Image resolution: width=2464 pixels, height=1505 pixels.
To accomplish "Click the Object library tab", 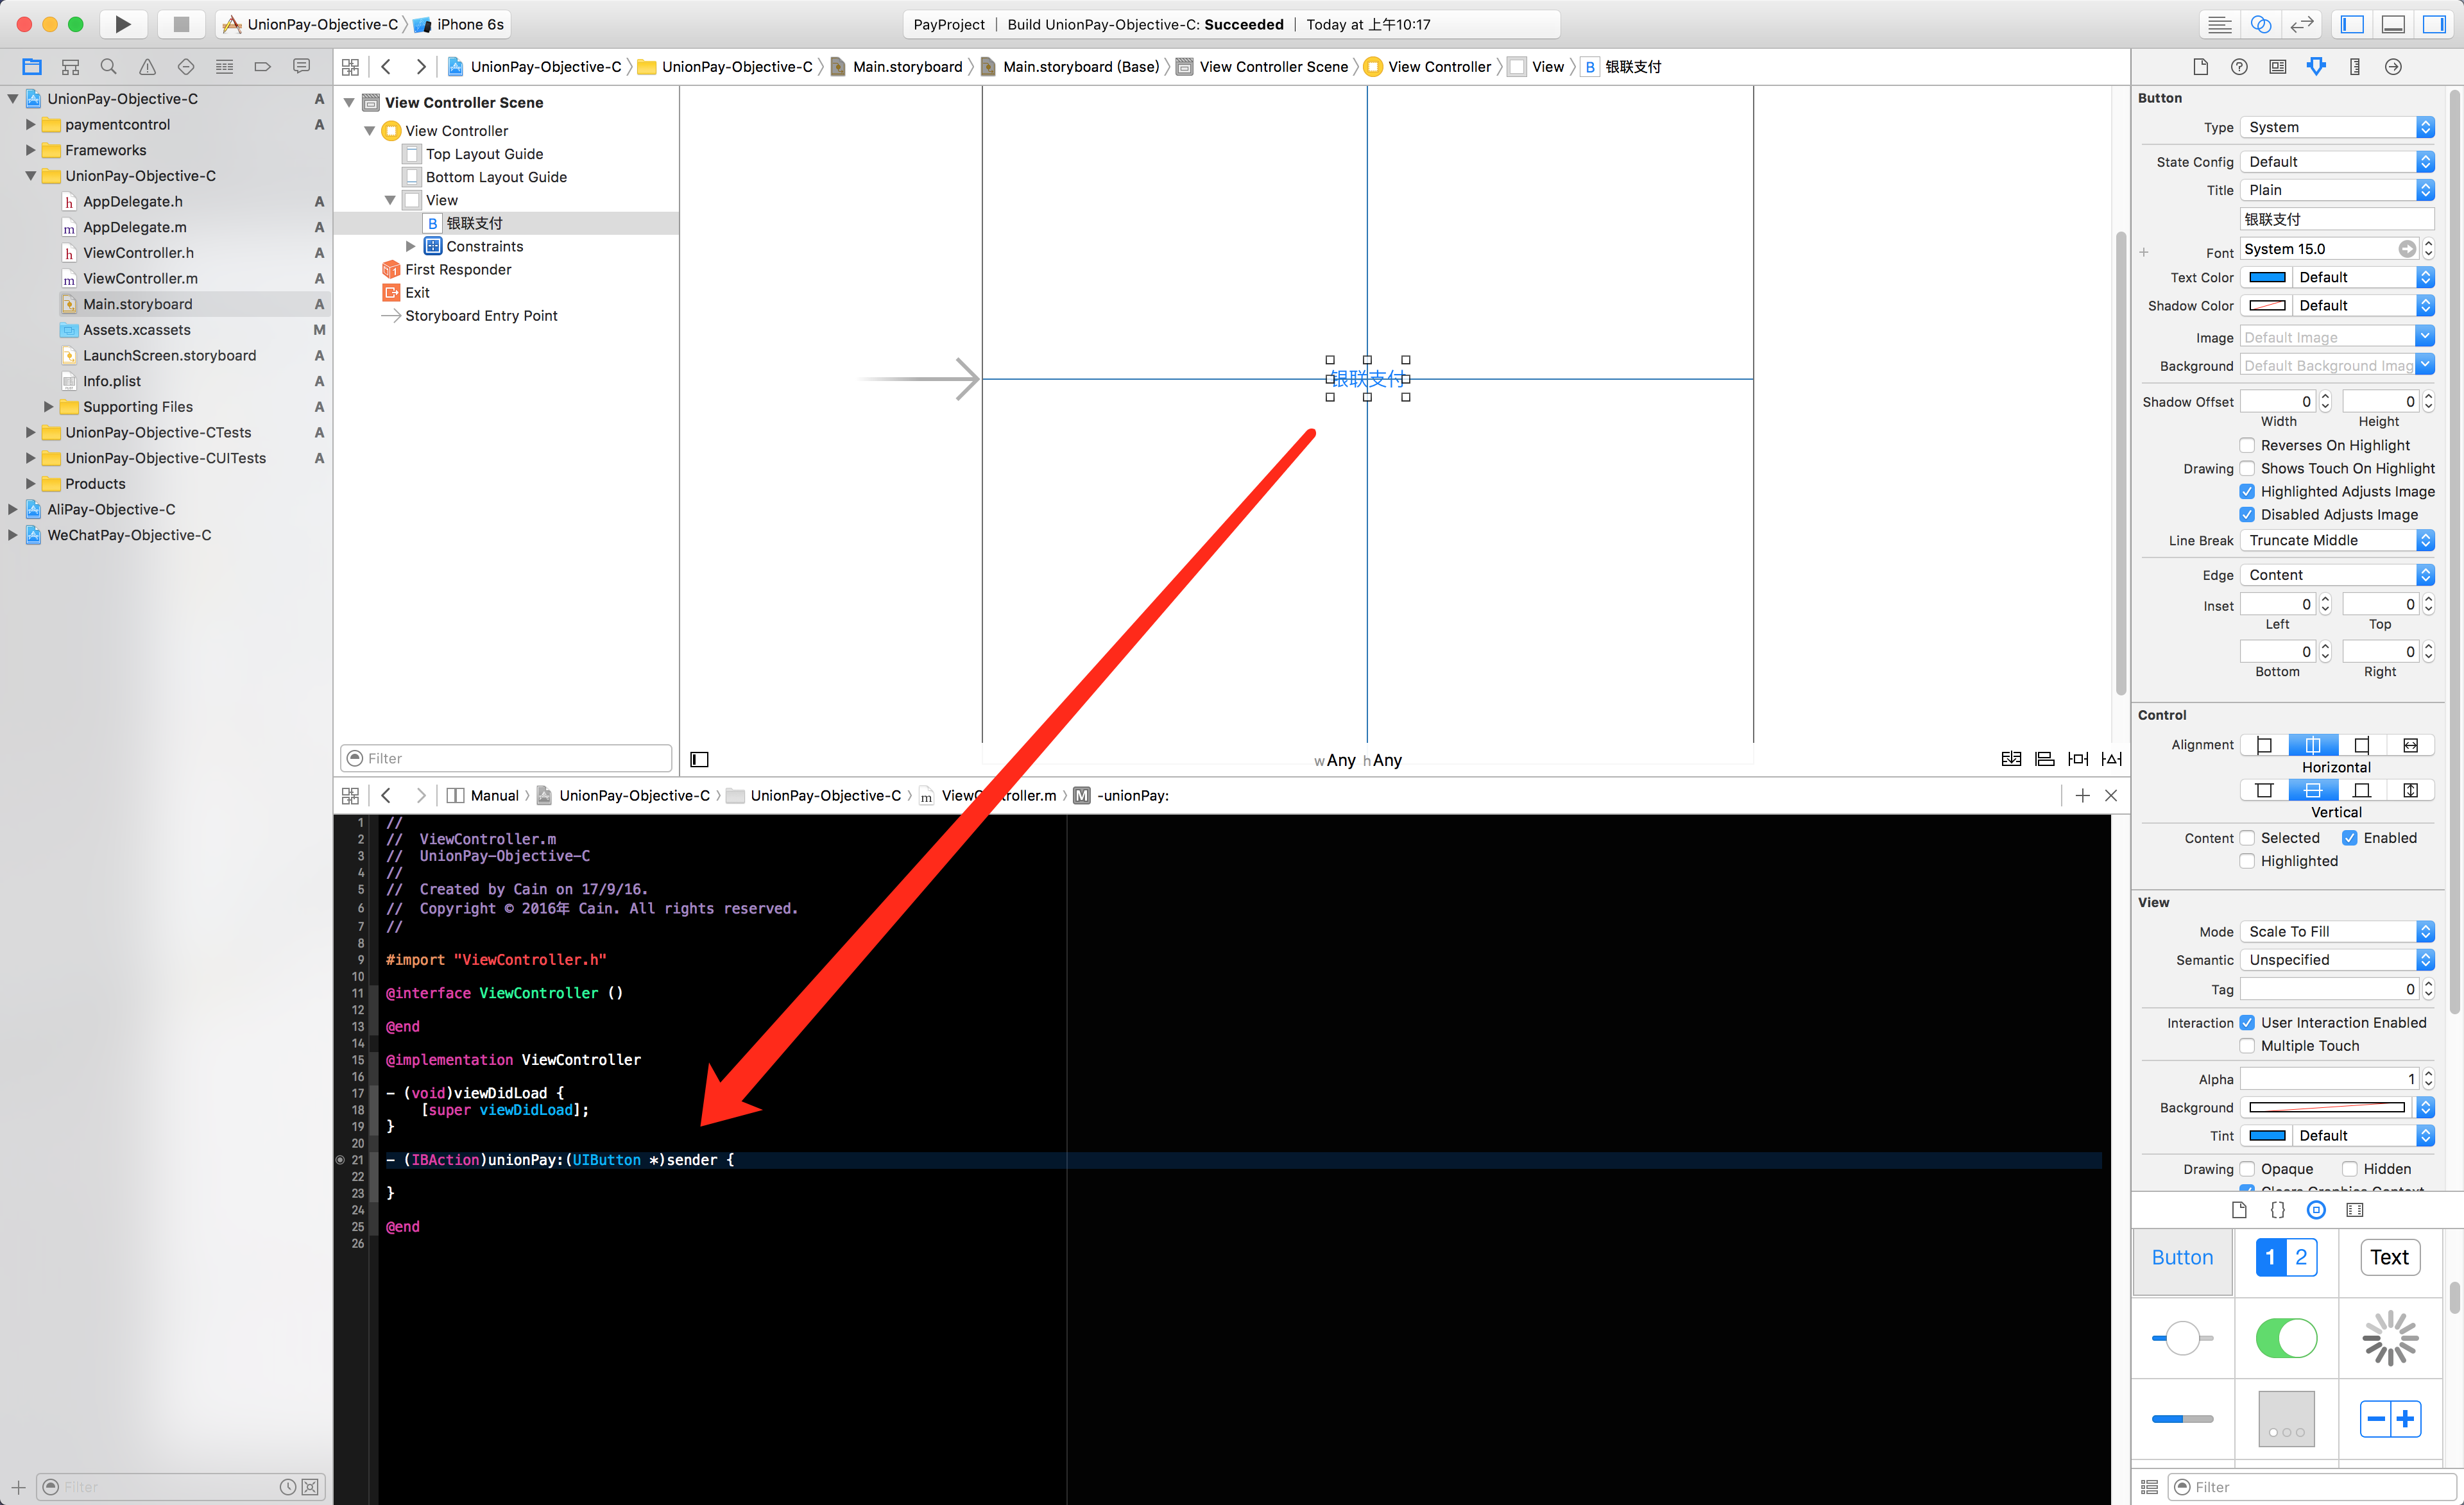I will pyautogui.click(x=2316, y=1210).
